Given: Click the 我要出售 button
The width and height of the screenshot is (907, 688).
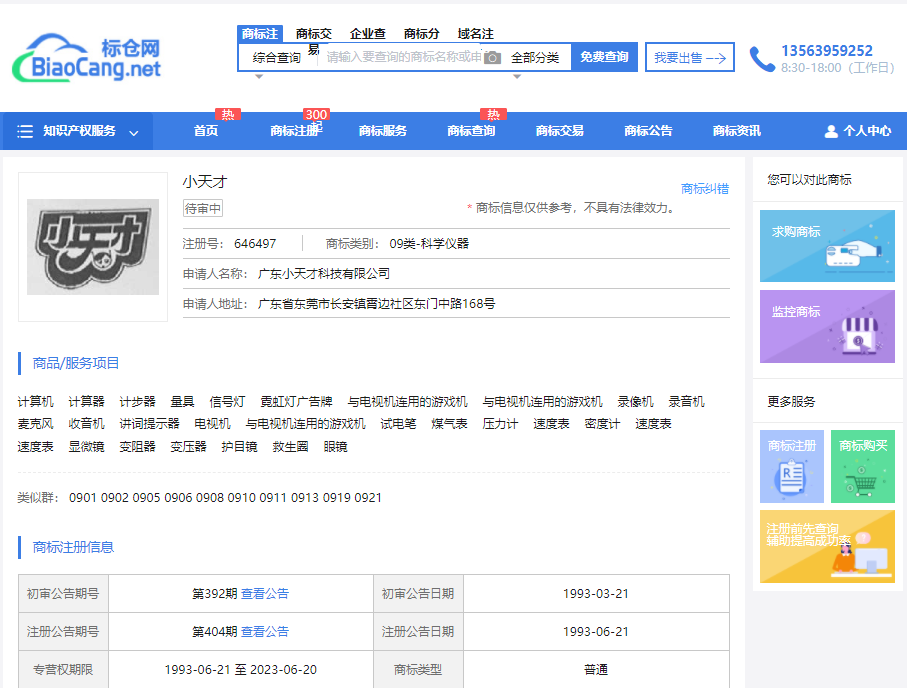Looking at the screenshot, I should (x=690, y=57).
